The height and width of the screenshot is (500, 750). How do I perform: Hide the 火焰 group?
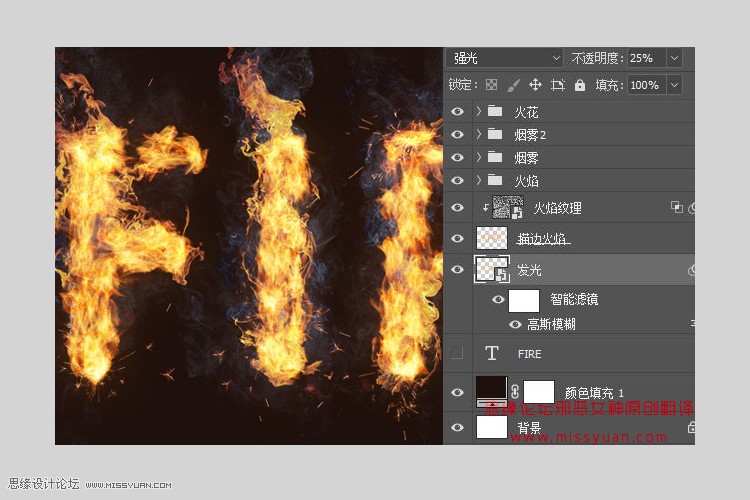point(457,180)
